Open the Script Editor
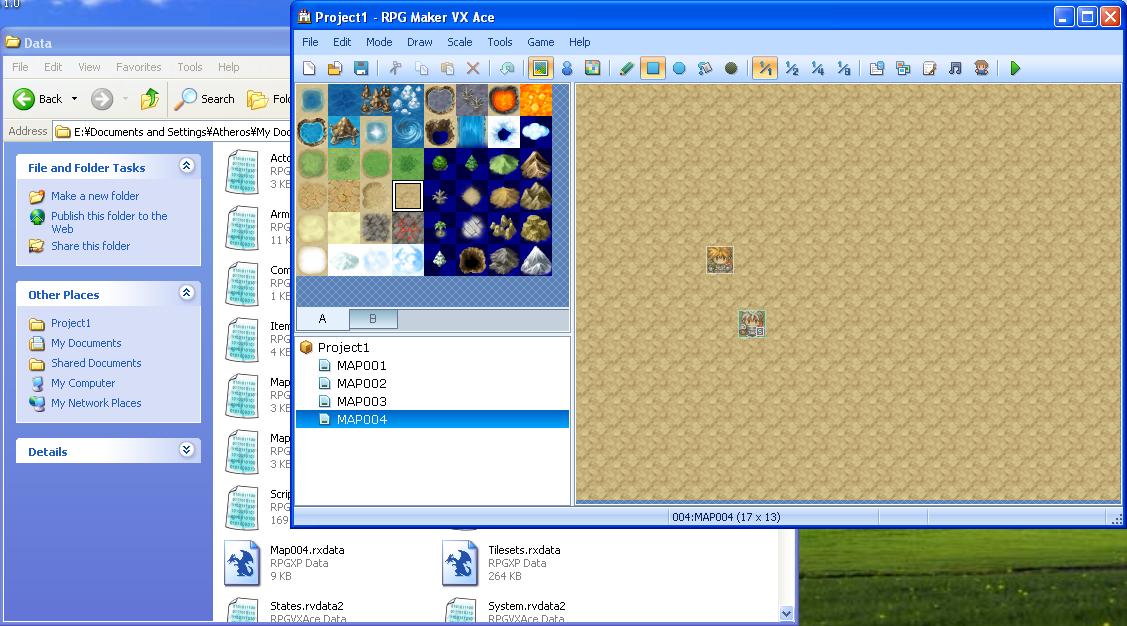This screenshot has height=626, width=1127. click(931, 68)
